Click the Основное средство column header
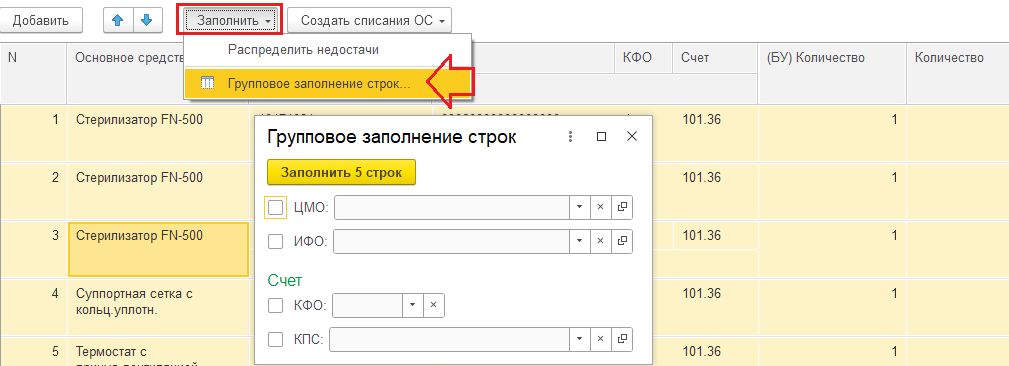The width and height of the screenshot is (1009, 366). (125, 73)
